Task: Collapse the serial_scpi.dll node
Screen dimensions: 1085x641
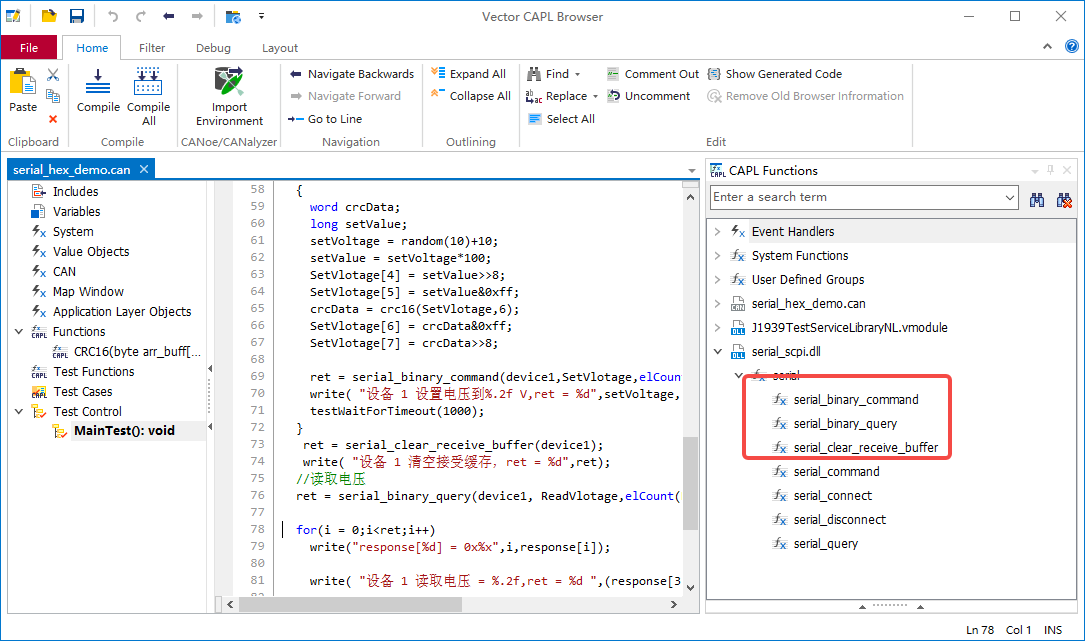Action: tap(718, 352)
